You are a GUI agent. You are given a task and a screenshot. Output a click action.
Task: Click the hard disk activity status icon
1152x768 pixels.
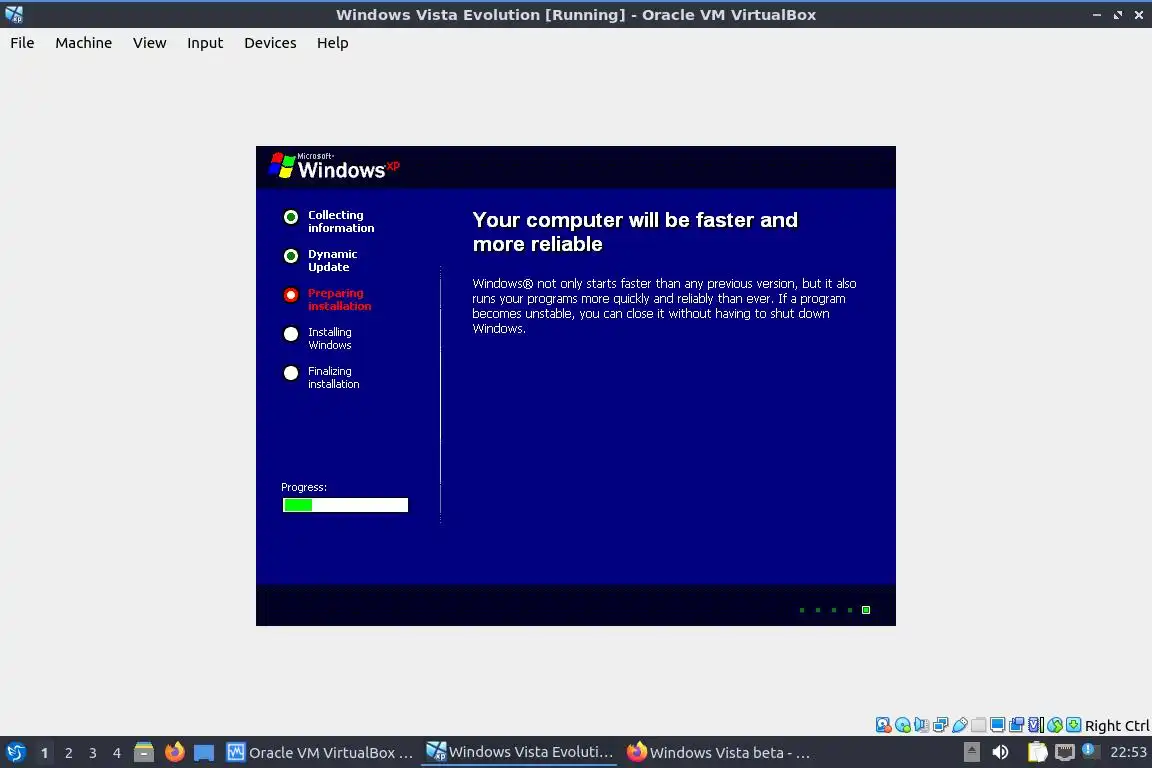pyautogui.click(x=883, y=725)
